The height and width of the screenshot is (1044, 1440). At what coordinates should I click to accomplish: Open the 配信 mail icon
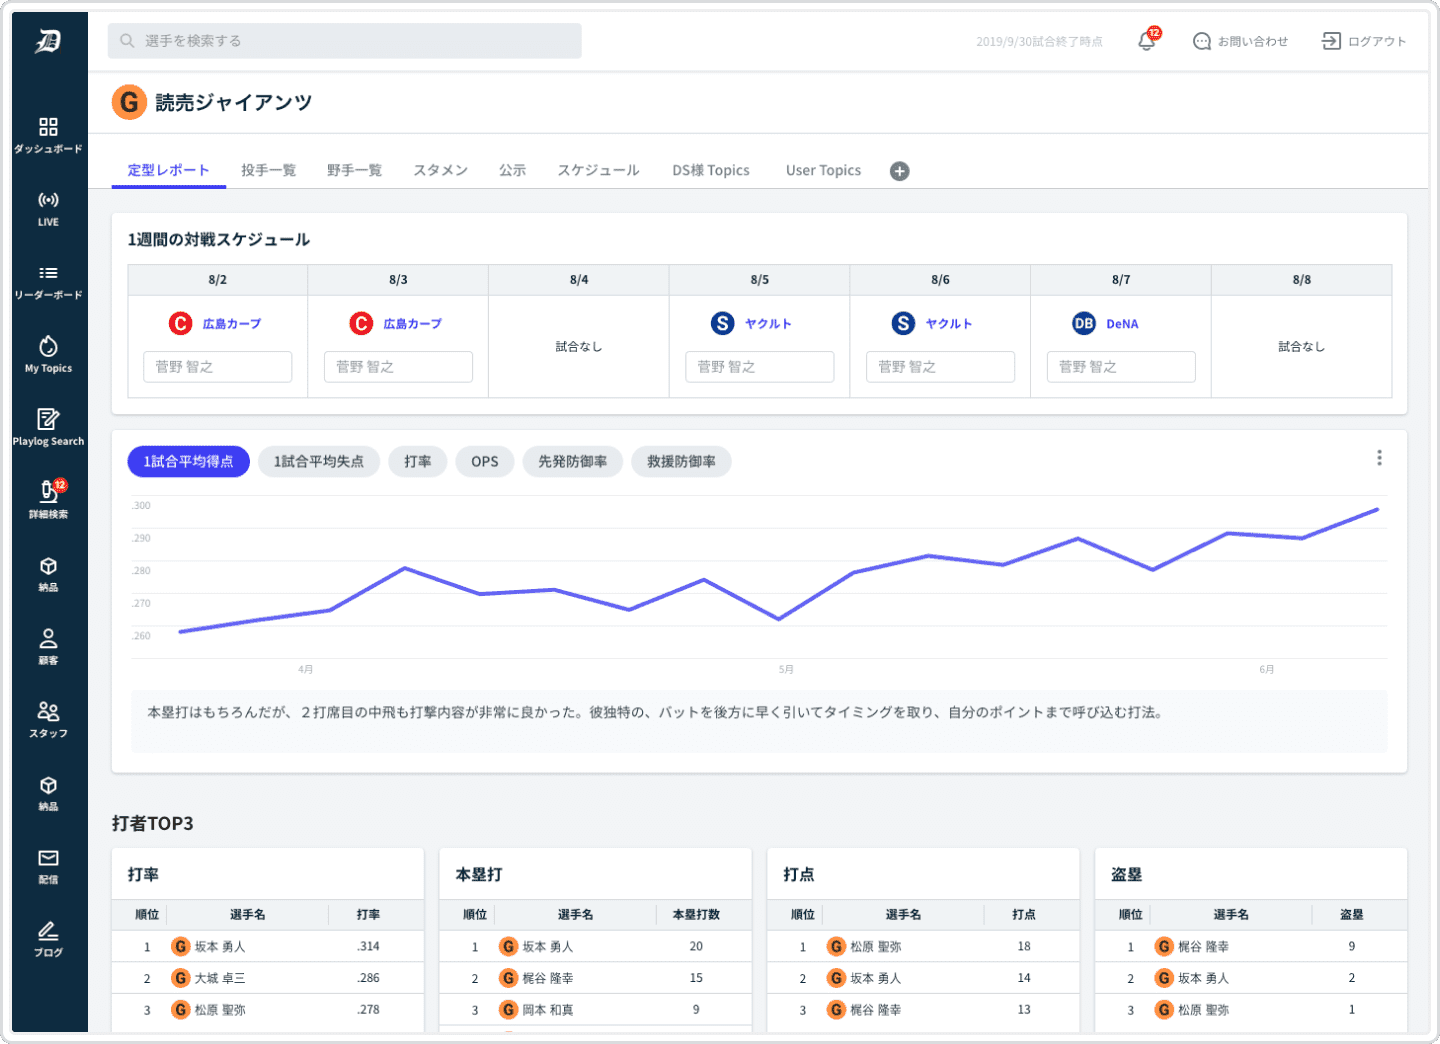point(48,858)
